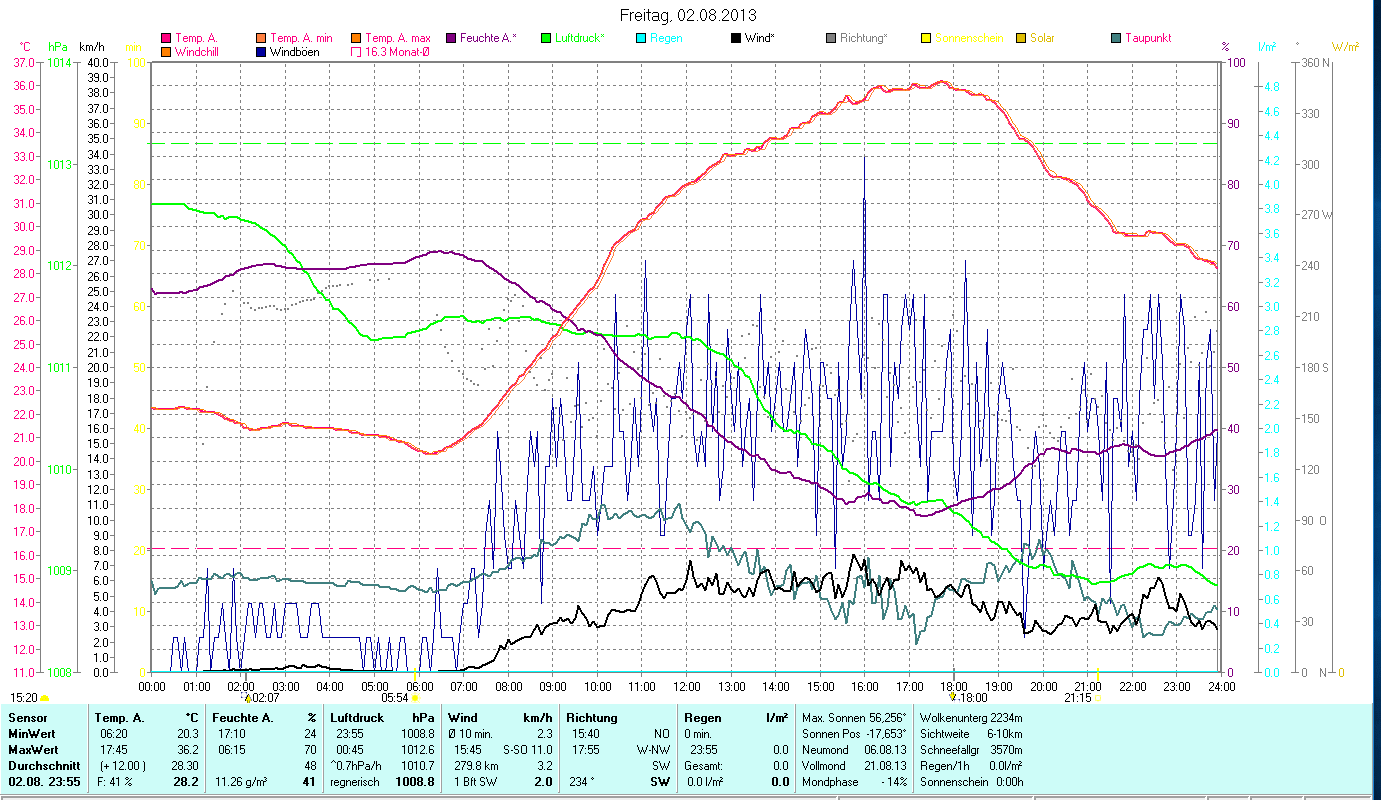Click the '11.26 g/m²' humidity value
The image size is (1381, 800).
coord(241,781)
